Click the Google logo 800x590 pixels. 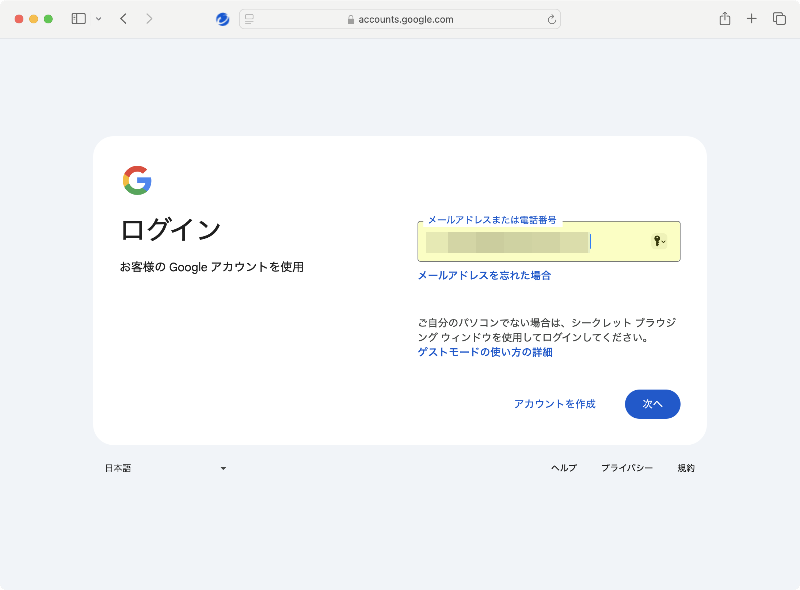point(137,180)
